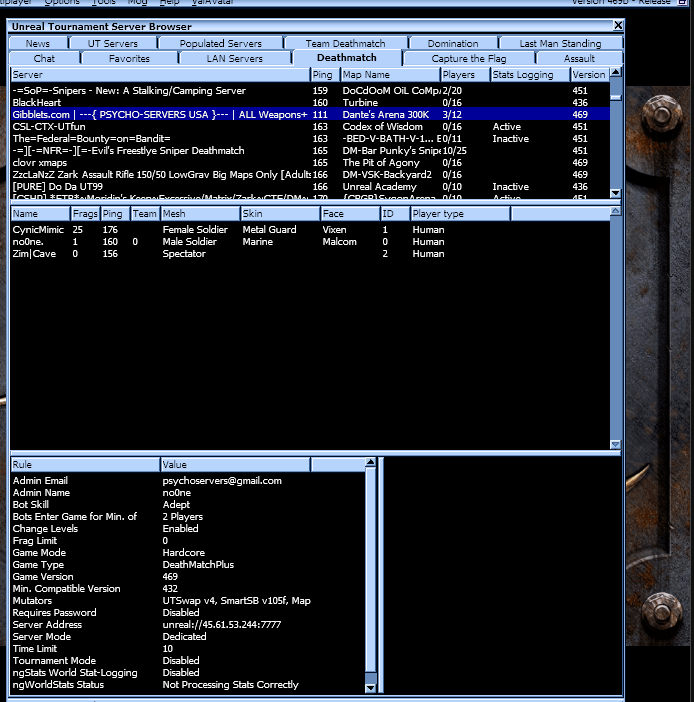Select player no0ne. in player list
694x702 pixels.
(x=310, y=242)
